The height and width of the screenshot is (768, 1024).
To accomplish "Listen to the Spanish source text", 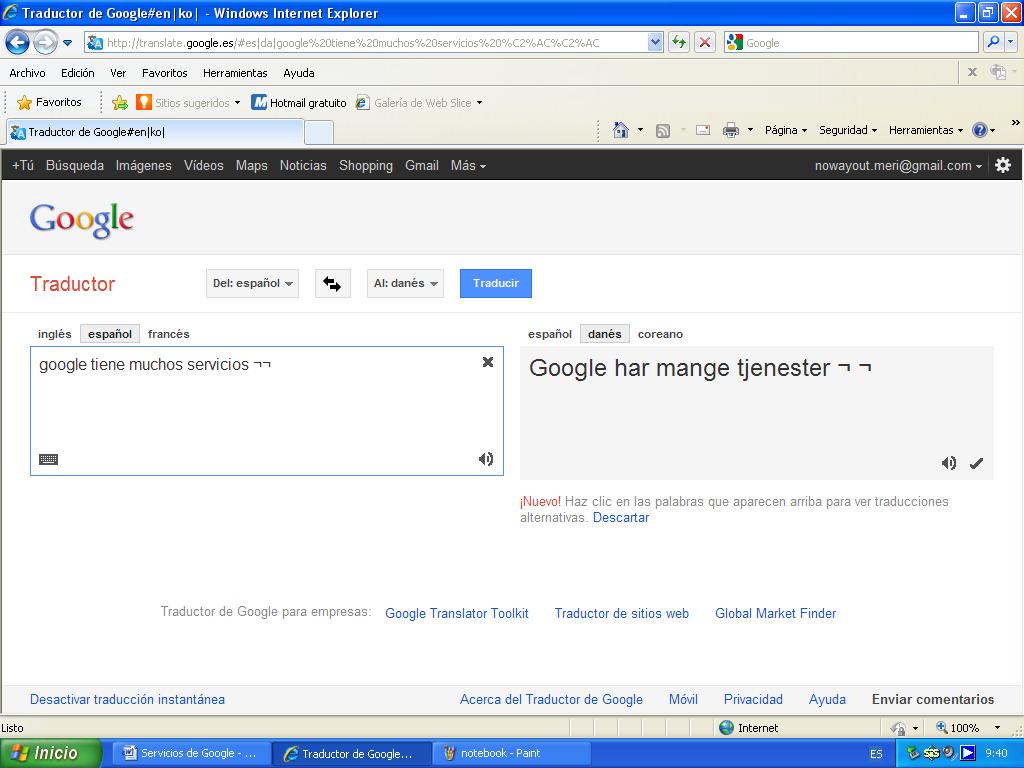I will (x=485, y=459).
